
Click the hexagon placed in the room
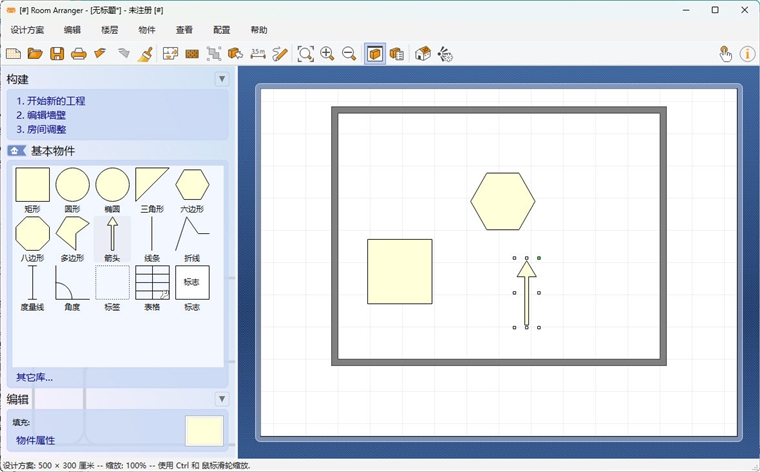503,201
